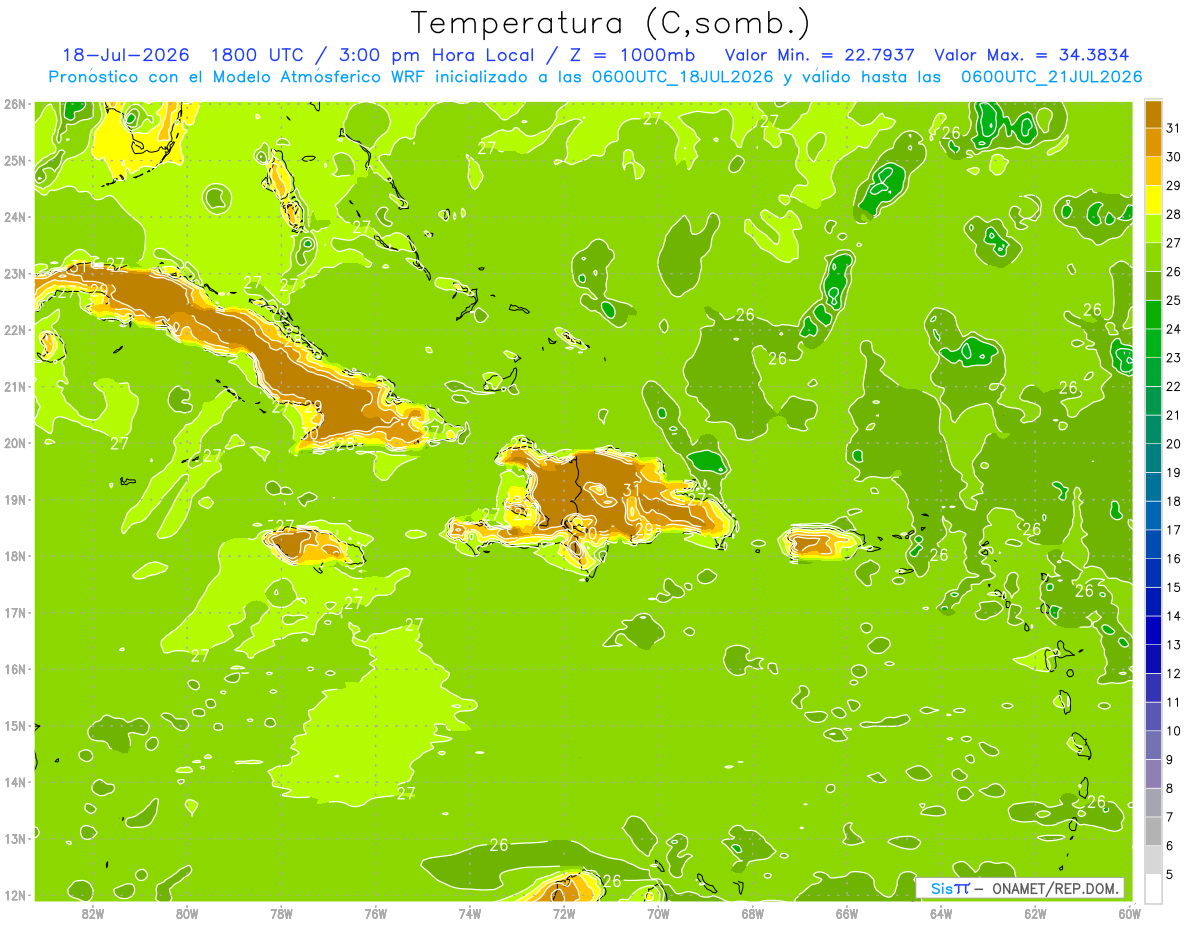Click the brown legend band above 31
Image resolution: width=1200 pixels, height=927 pixels.
[1153, 114]
